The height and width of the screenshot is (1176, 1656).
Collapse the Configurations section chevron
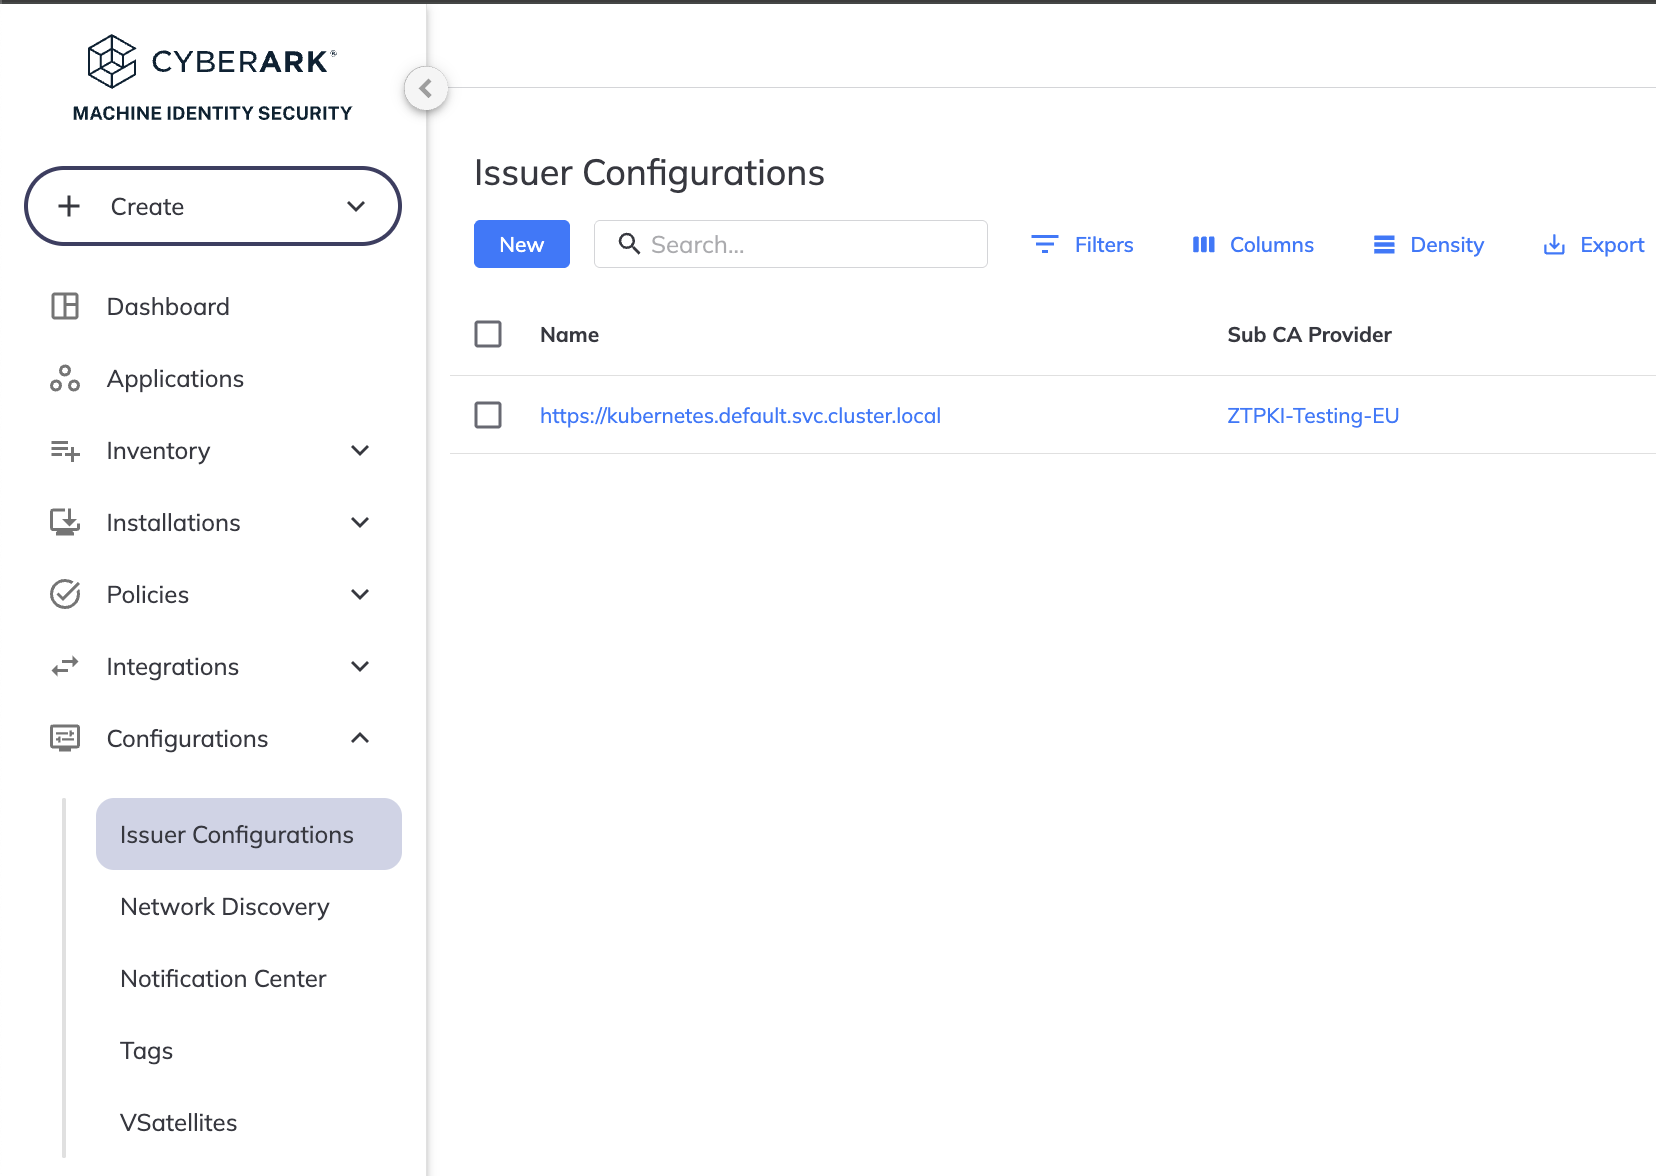pyautogui.click(x=360, y=738)
